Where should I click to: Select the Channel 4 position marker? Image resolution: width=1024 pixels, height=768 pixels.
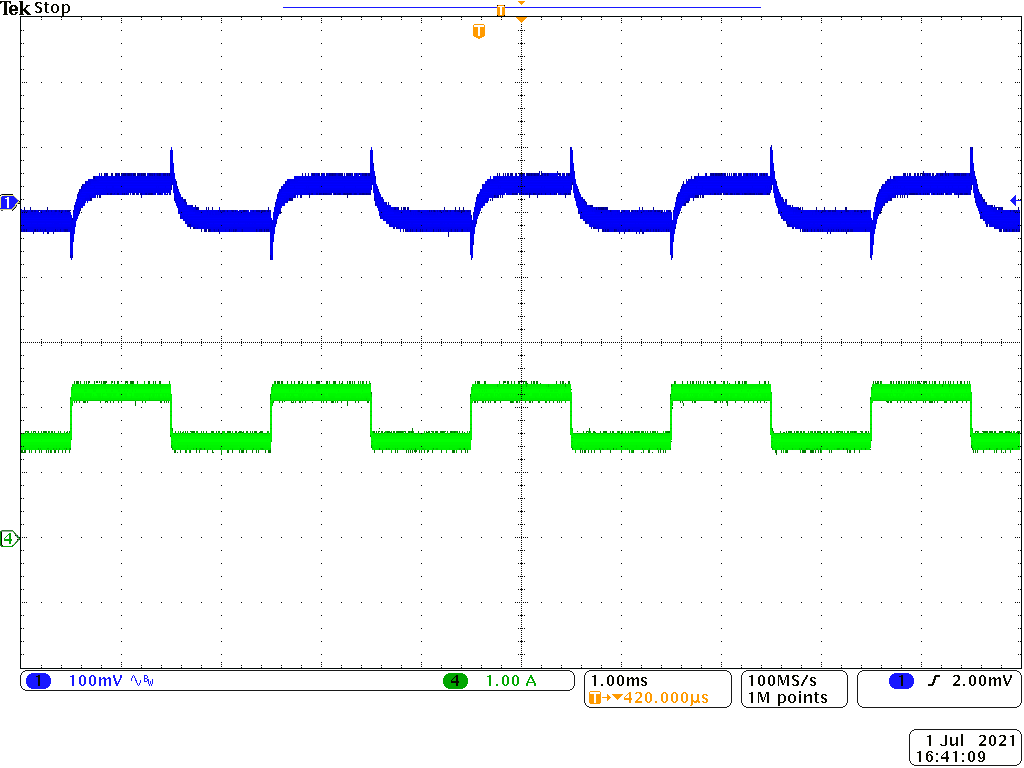click(x=8, y=536)
